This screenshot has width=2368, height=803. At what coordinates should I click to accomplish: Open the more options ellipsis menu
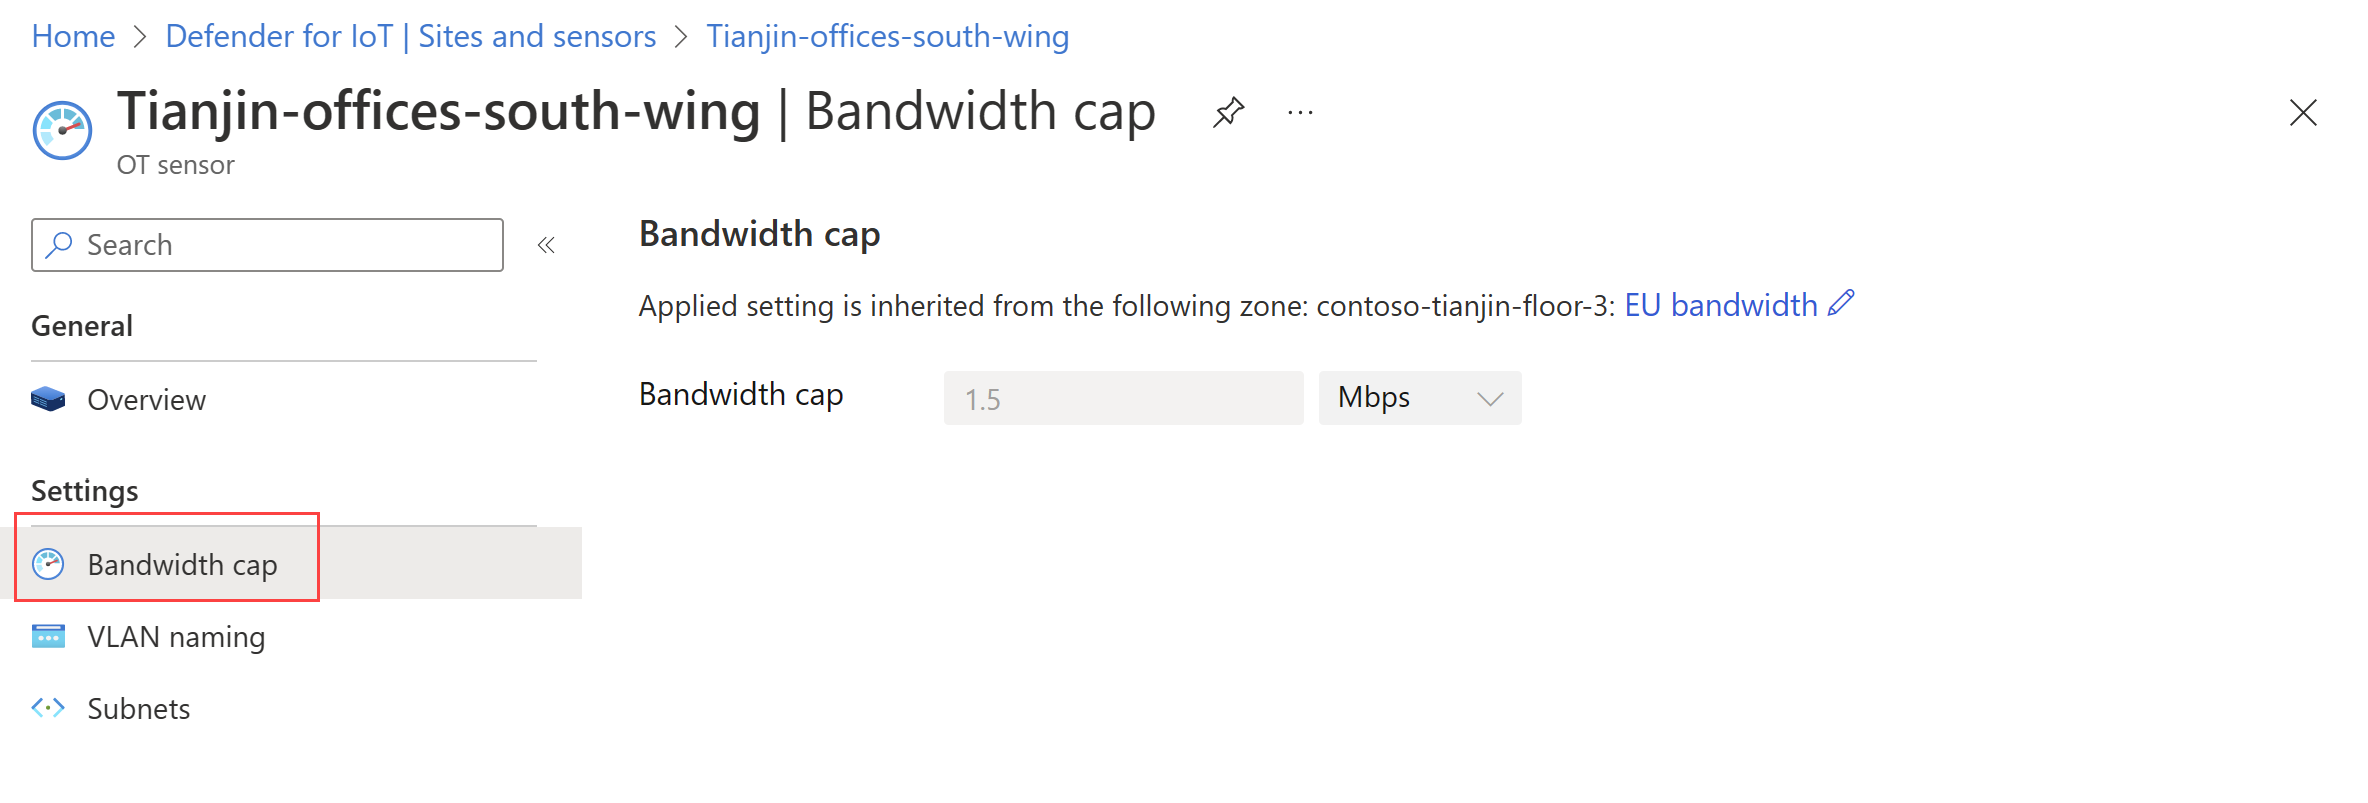pyautogui.click(x=1300, y=112)
